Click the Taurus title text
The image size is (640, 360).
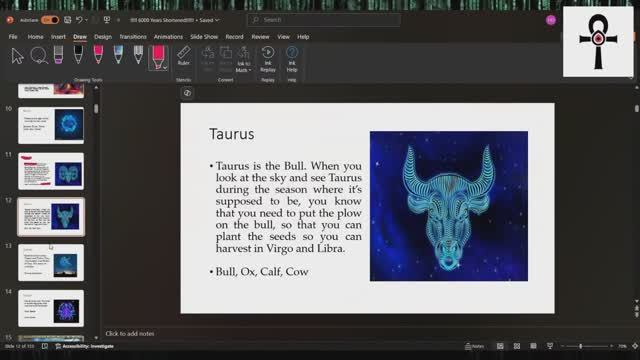pyautogui.click(x=232, y=134)
